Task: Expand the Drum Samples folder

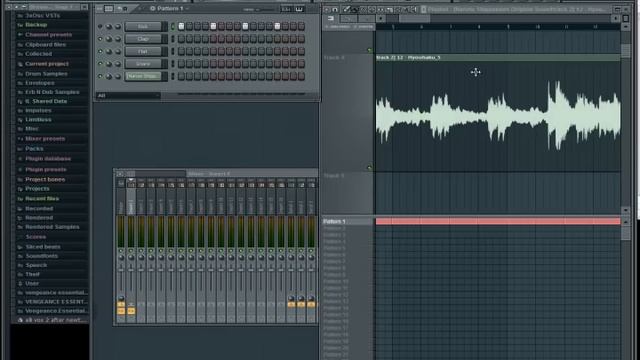Action: pyautogui.click(x=46, y=74)
